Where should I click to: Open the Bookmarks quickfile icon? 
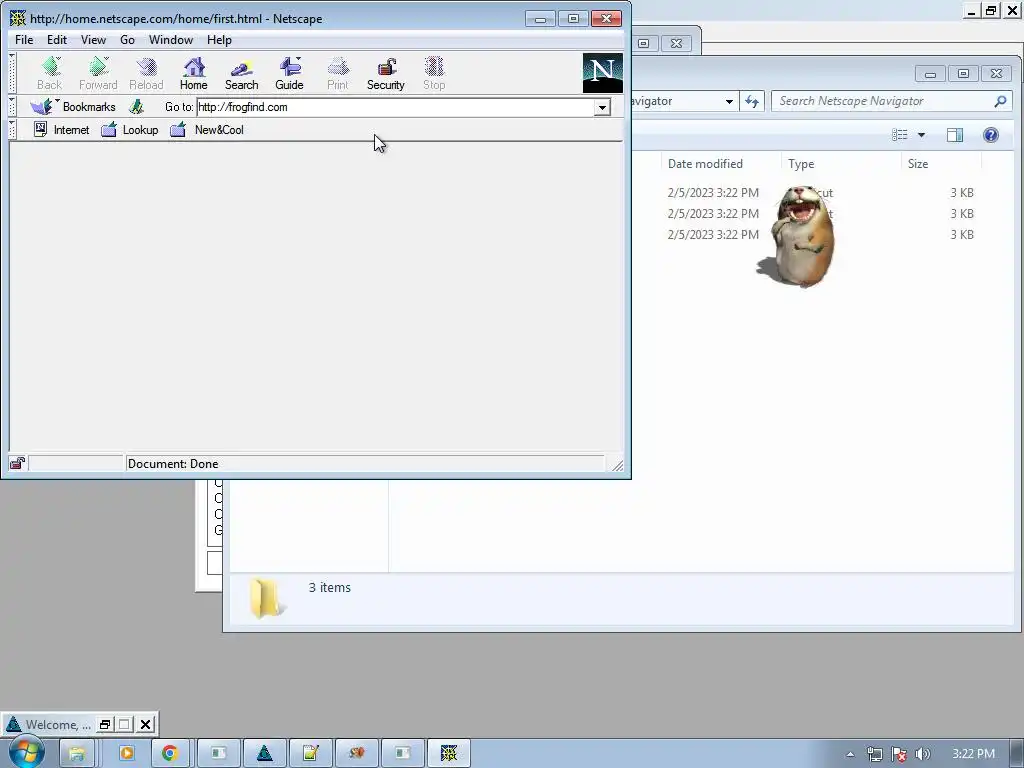pos(43,106)
